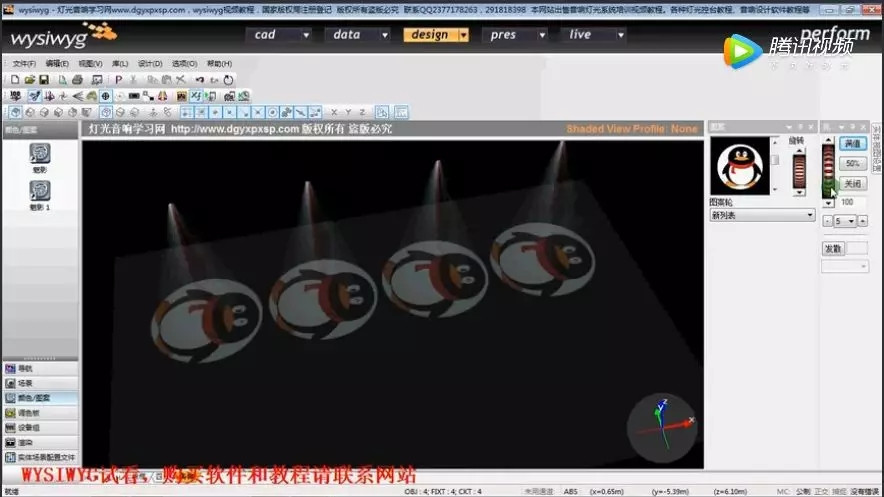Open the 调色板 sidebar panel

pos(41,413)
